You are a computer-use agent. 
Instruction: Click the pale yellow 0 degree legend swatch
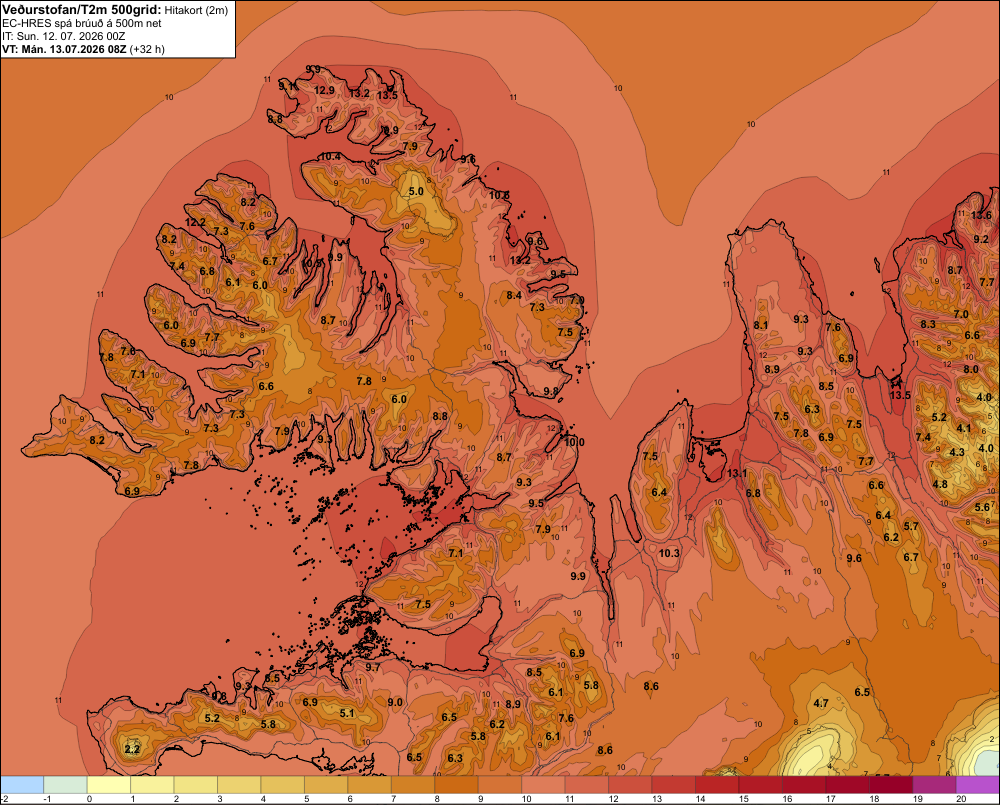coord(108,784)
